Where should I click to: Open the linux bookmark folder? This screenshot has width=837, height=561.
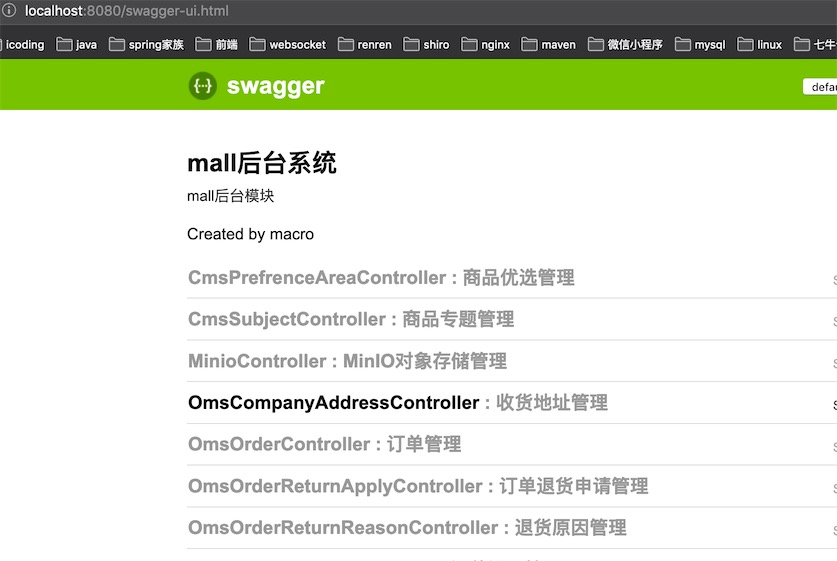760,45
